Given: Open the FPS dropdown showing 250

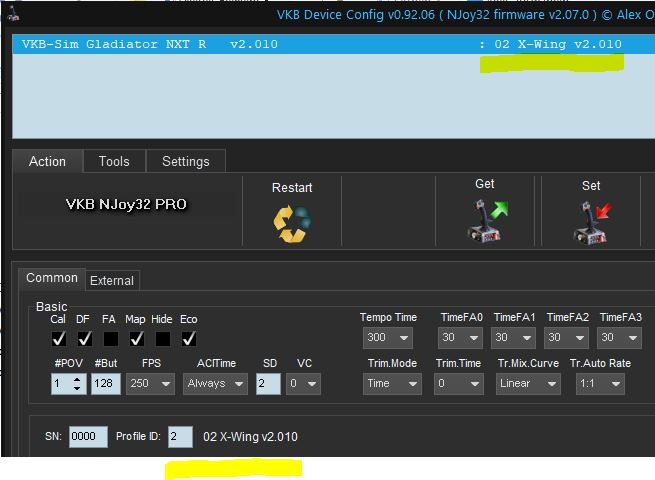Looking at the screenshot, I should [150, 383].
